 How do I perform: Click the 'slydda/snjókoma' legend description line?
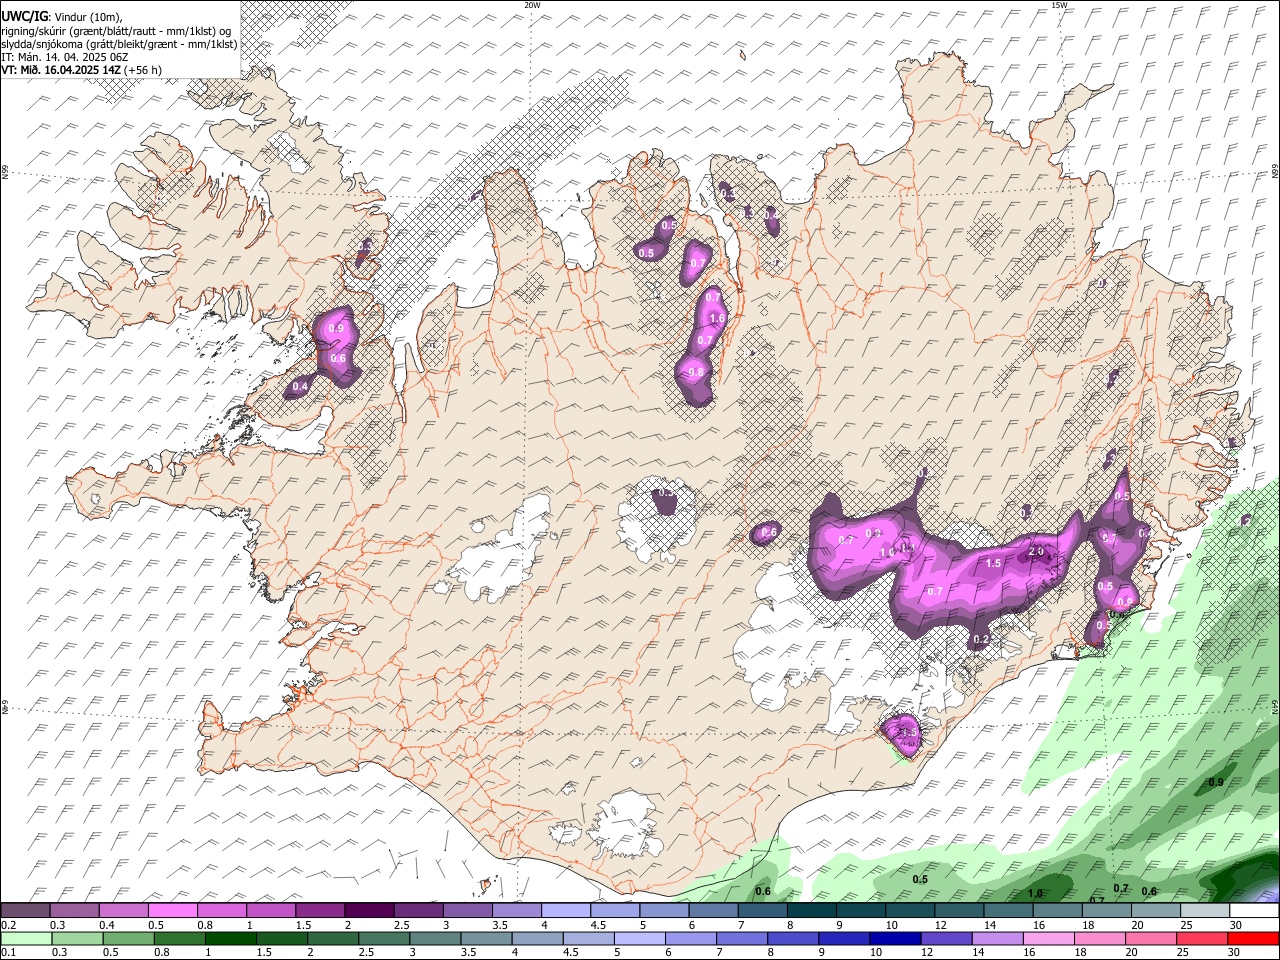coord(119,44)
